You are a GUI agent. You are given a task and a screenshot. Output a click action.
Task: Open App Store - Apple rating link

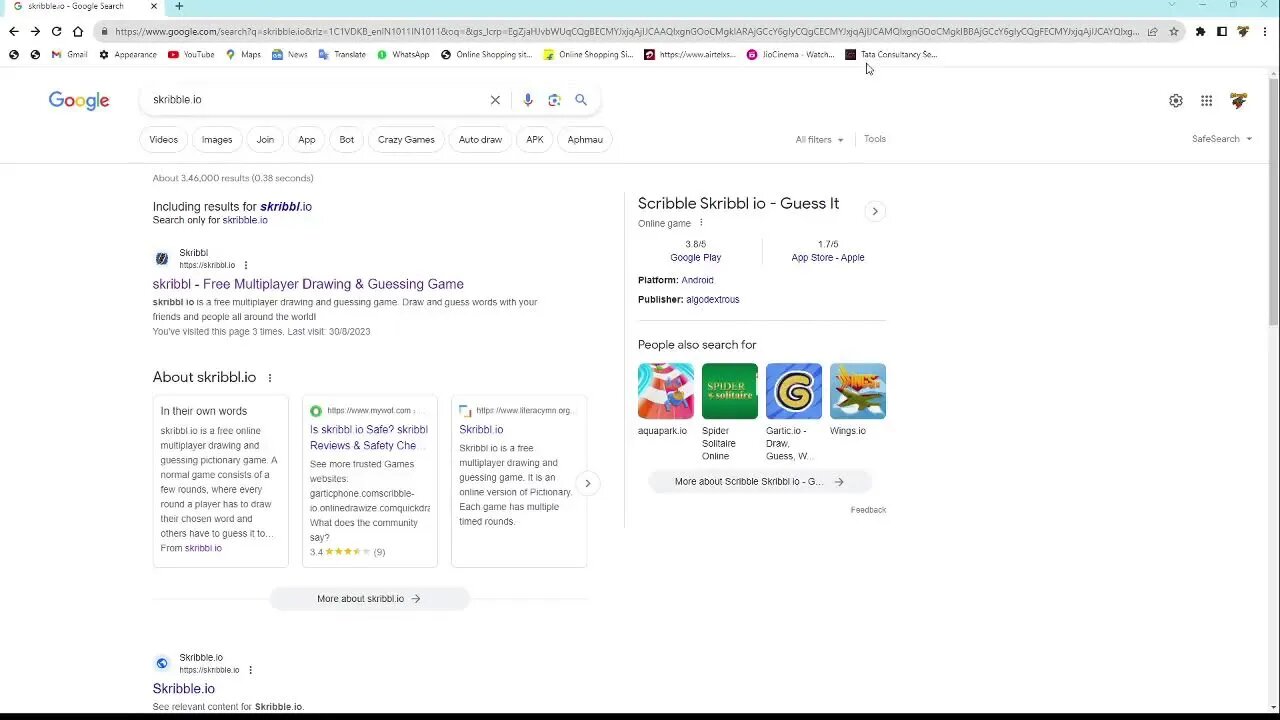click(828, 258)
